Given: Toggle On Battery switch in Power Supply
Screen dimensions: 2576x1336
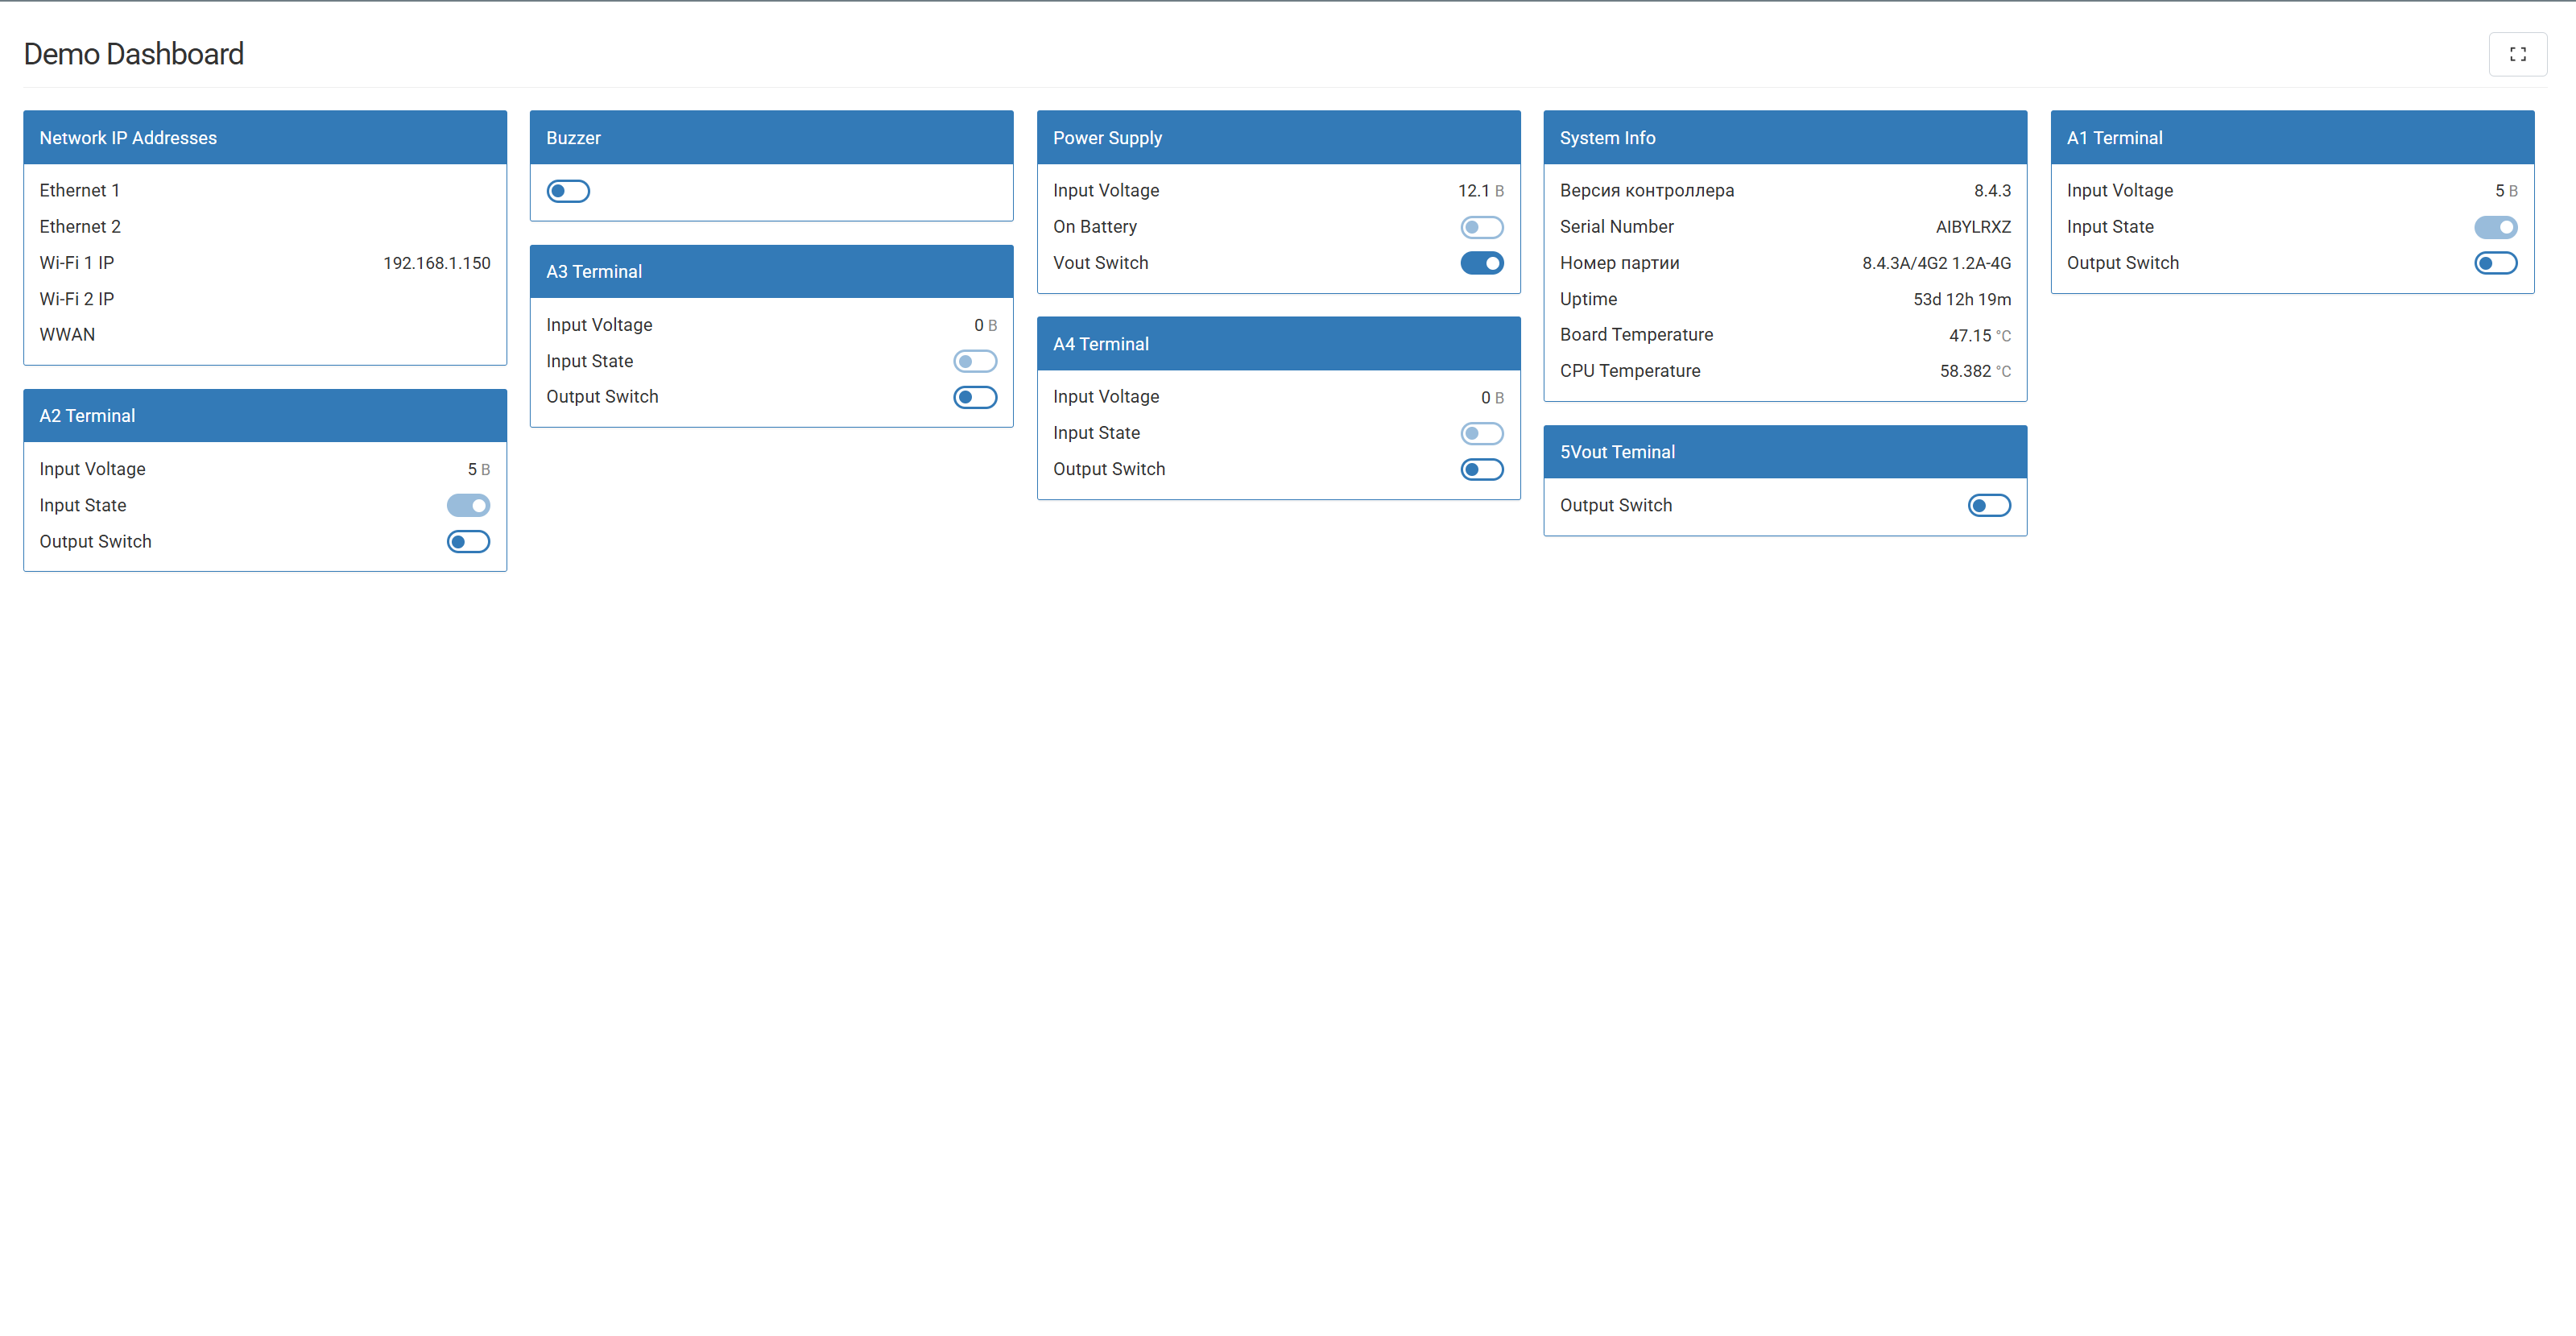Looking at the screenshot, I should 1481,227.
